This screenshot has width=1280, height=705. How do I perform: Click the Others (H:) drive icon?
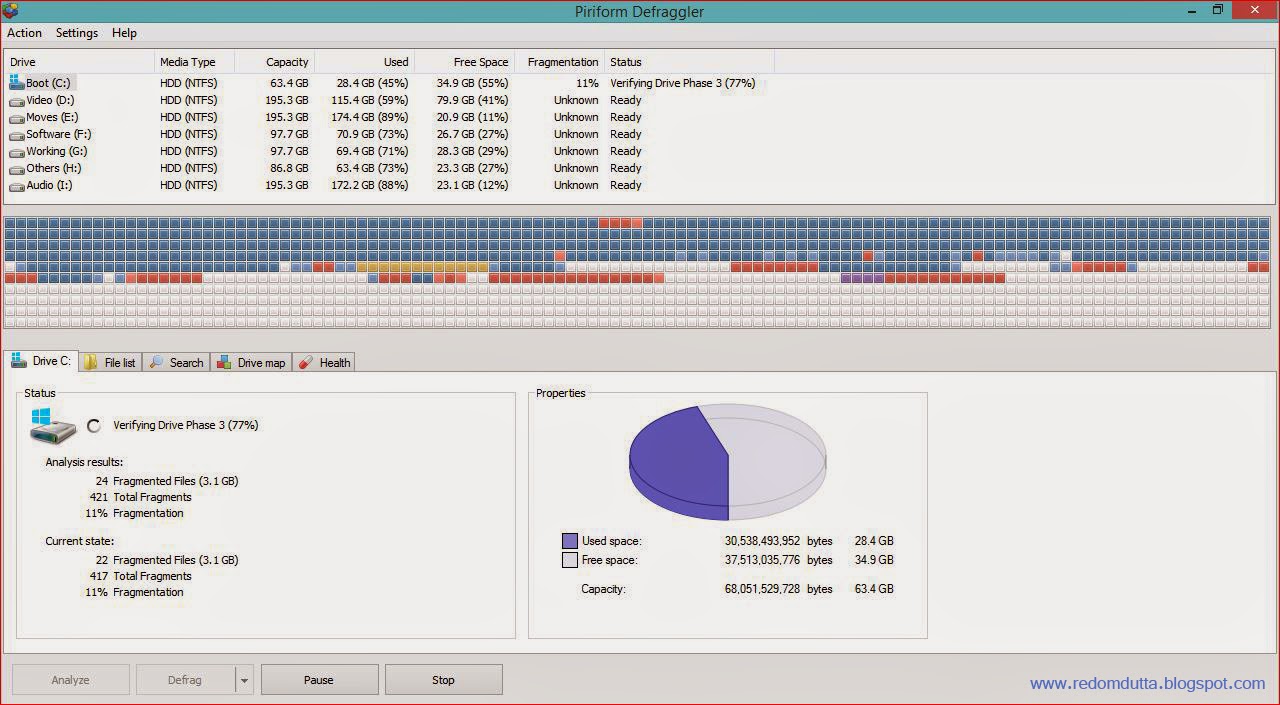(x=17, y=169)
